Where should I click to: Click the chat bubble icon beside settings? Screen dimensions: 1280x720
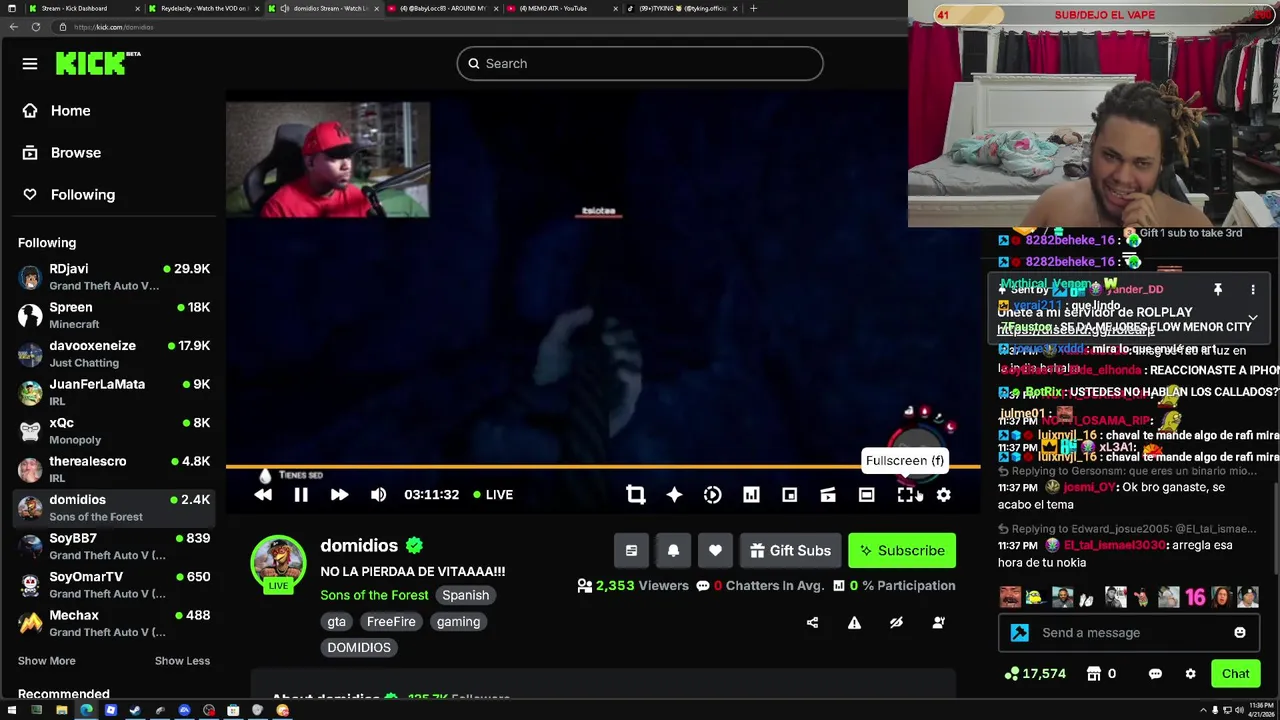tap(1155, 674)
